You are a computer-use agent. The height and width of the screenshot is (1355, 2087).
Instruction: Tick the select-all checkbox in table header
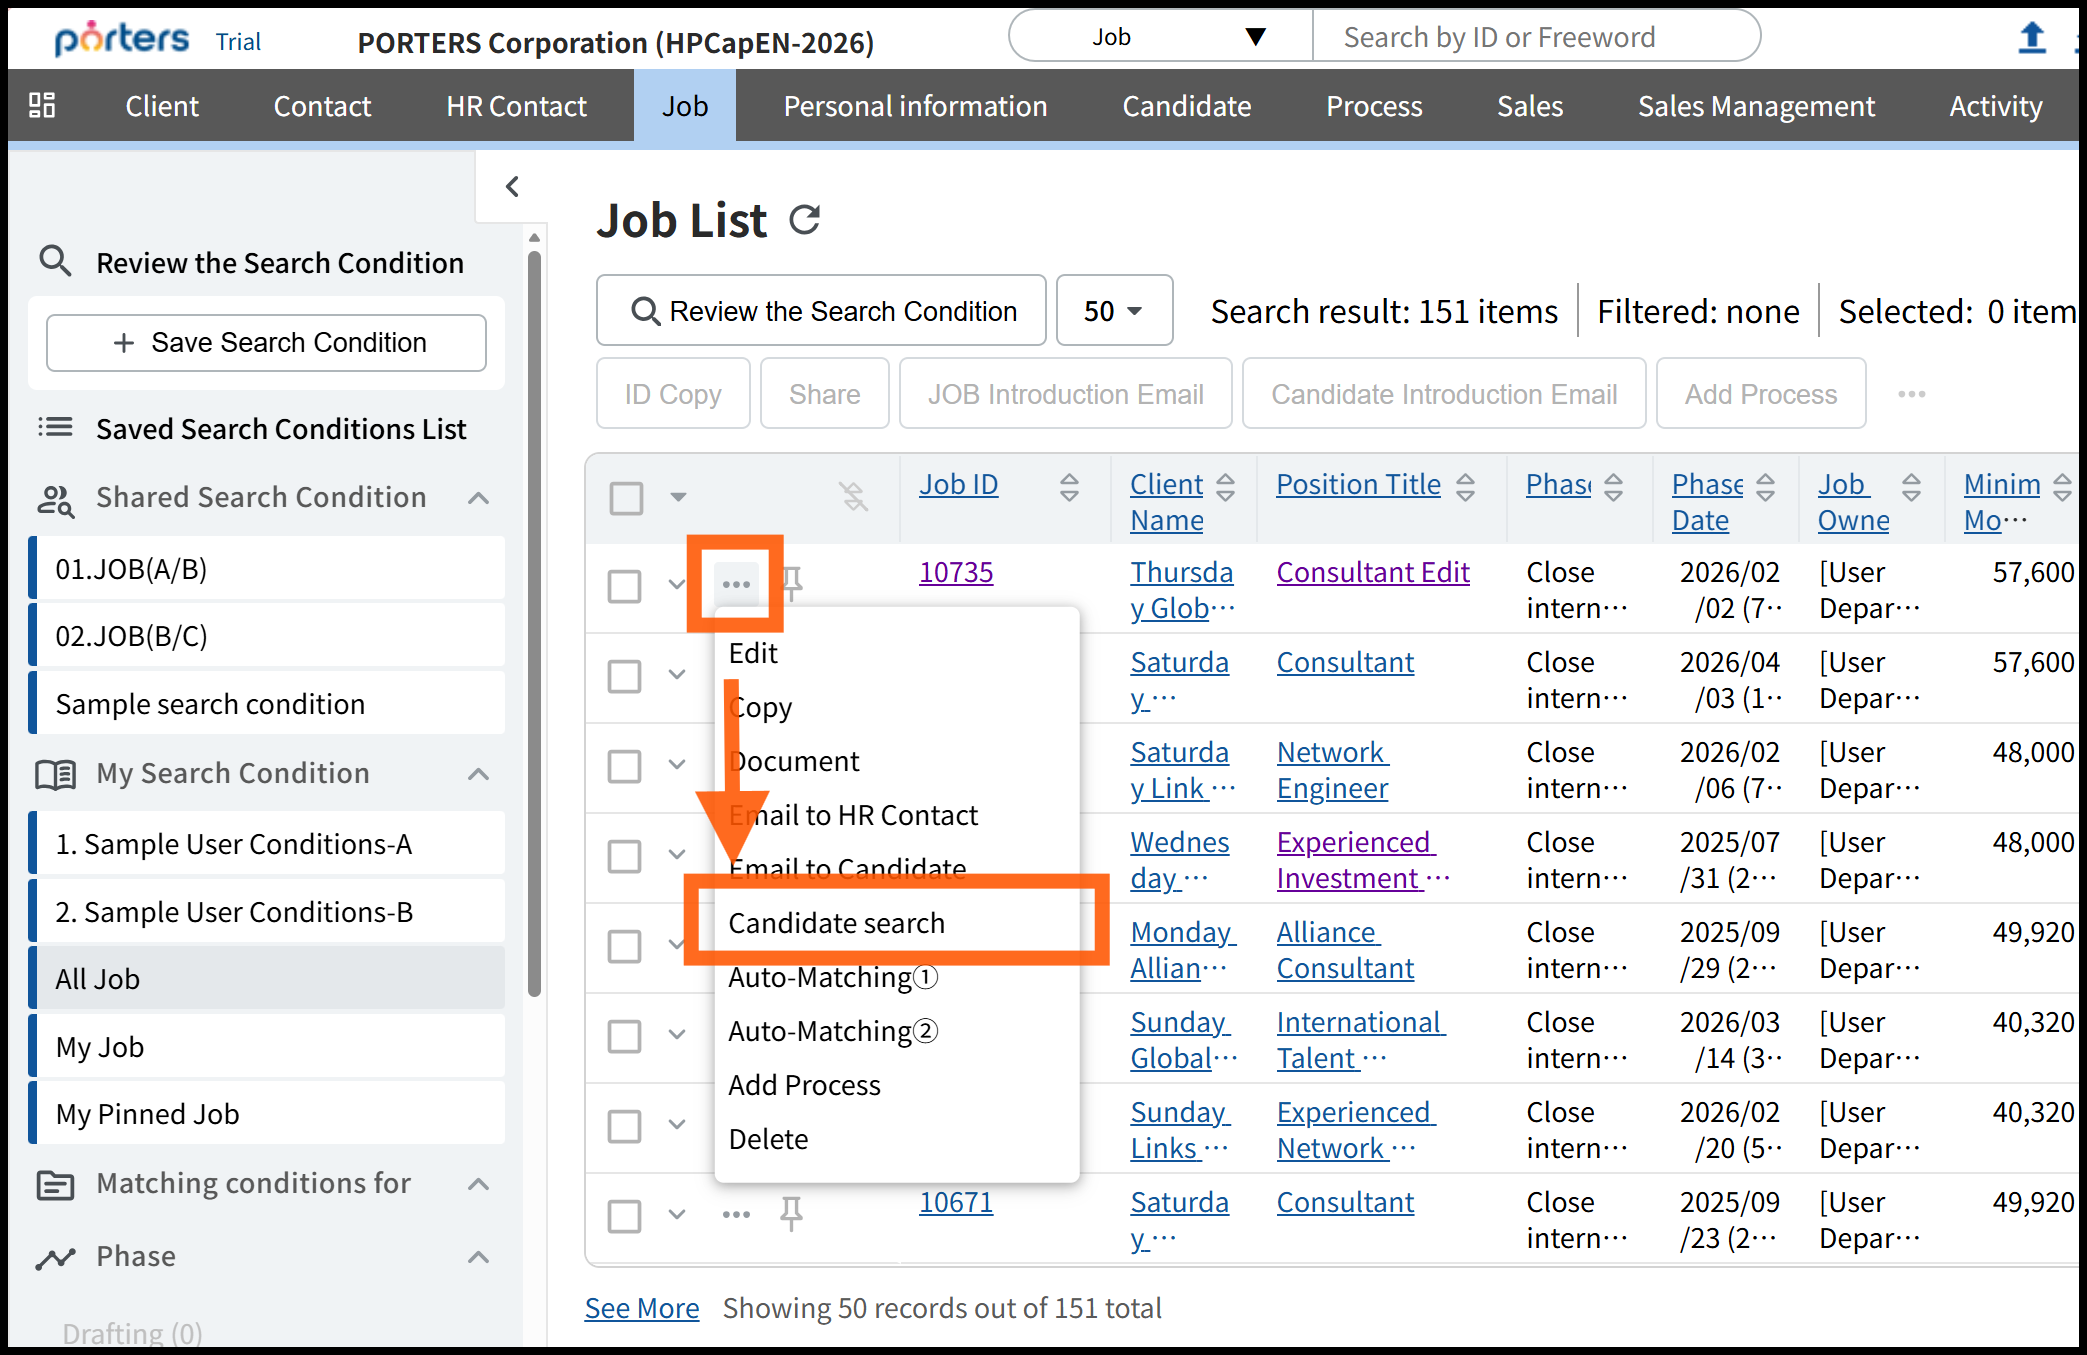pos(627,497)
